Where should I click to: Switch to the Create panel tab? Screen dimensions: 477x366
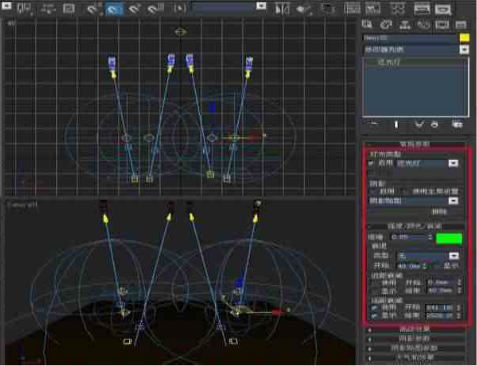pos(367,24)
